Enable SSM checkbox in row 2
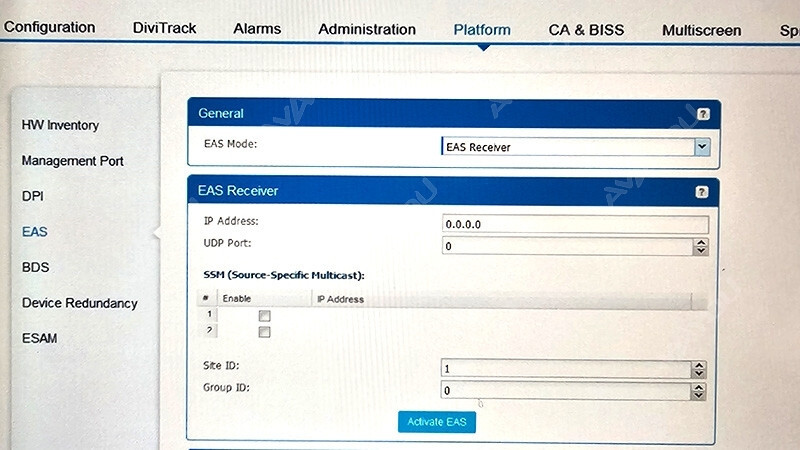Screen dimensions: 800x450 click(265, 332)
